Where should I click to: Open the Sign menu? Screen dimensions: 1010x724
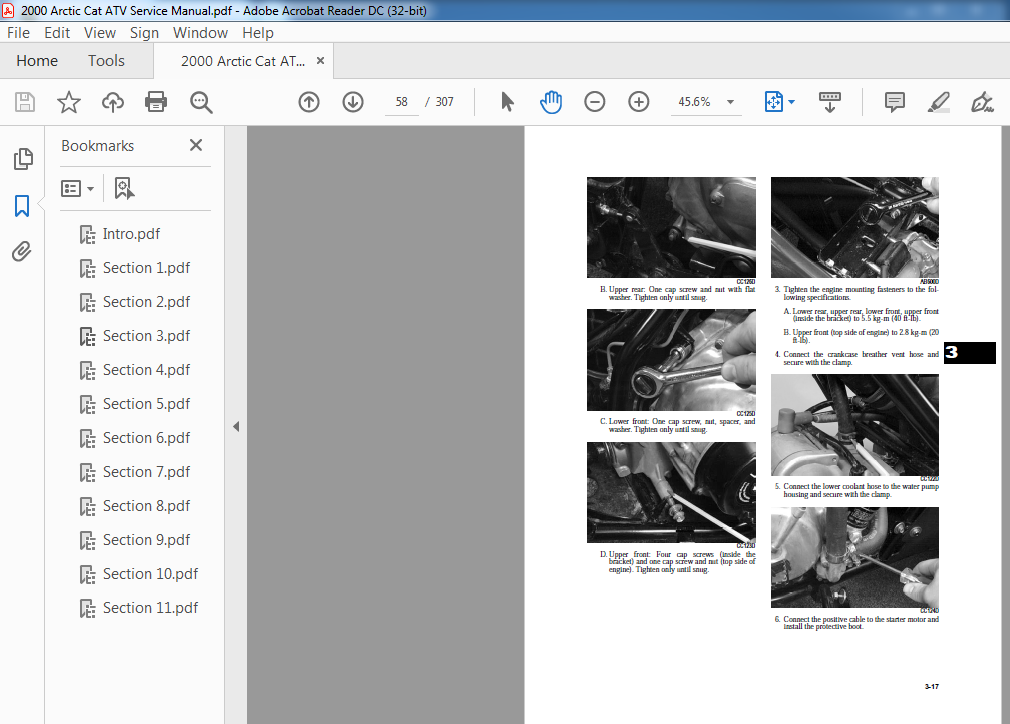[x=144, y=33]
